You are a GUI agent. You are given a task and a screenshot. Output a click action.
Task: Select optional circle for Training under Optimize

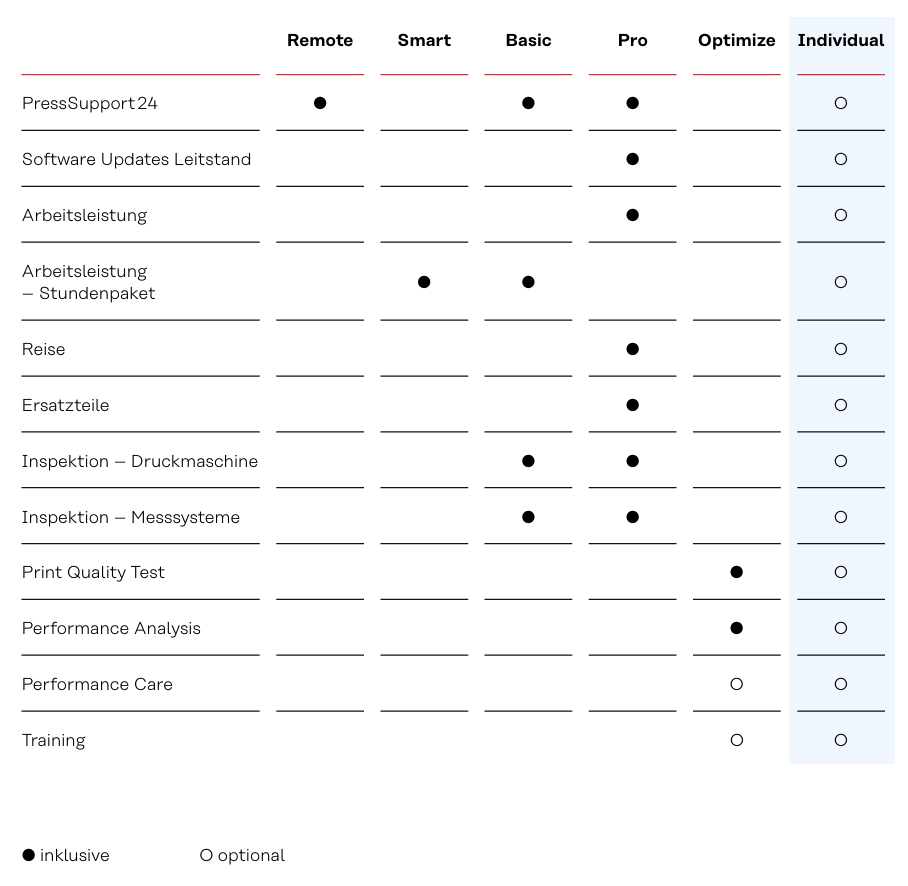(737, 740)
